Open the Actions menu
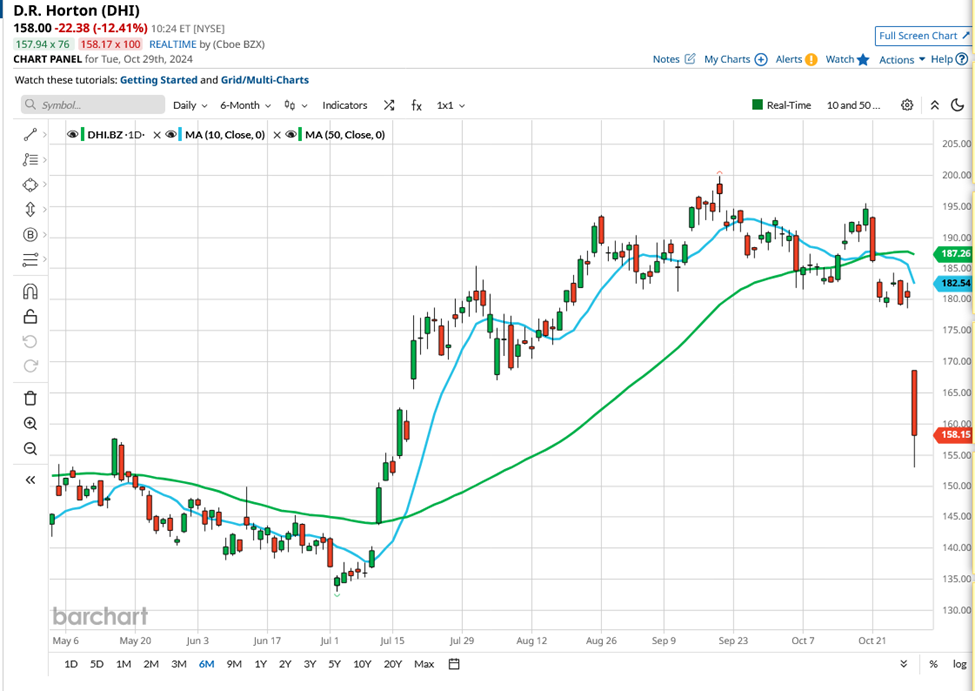The width and height of the screenshot is (975, 691). pos(901,60)
